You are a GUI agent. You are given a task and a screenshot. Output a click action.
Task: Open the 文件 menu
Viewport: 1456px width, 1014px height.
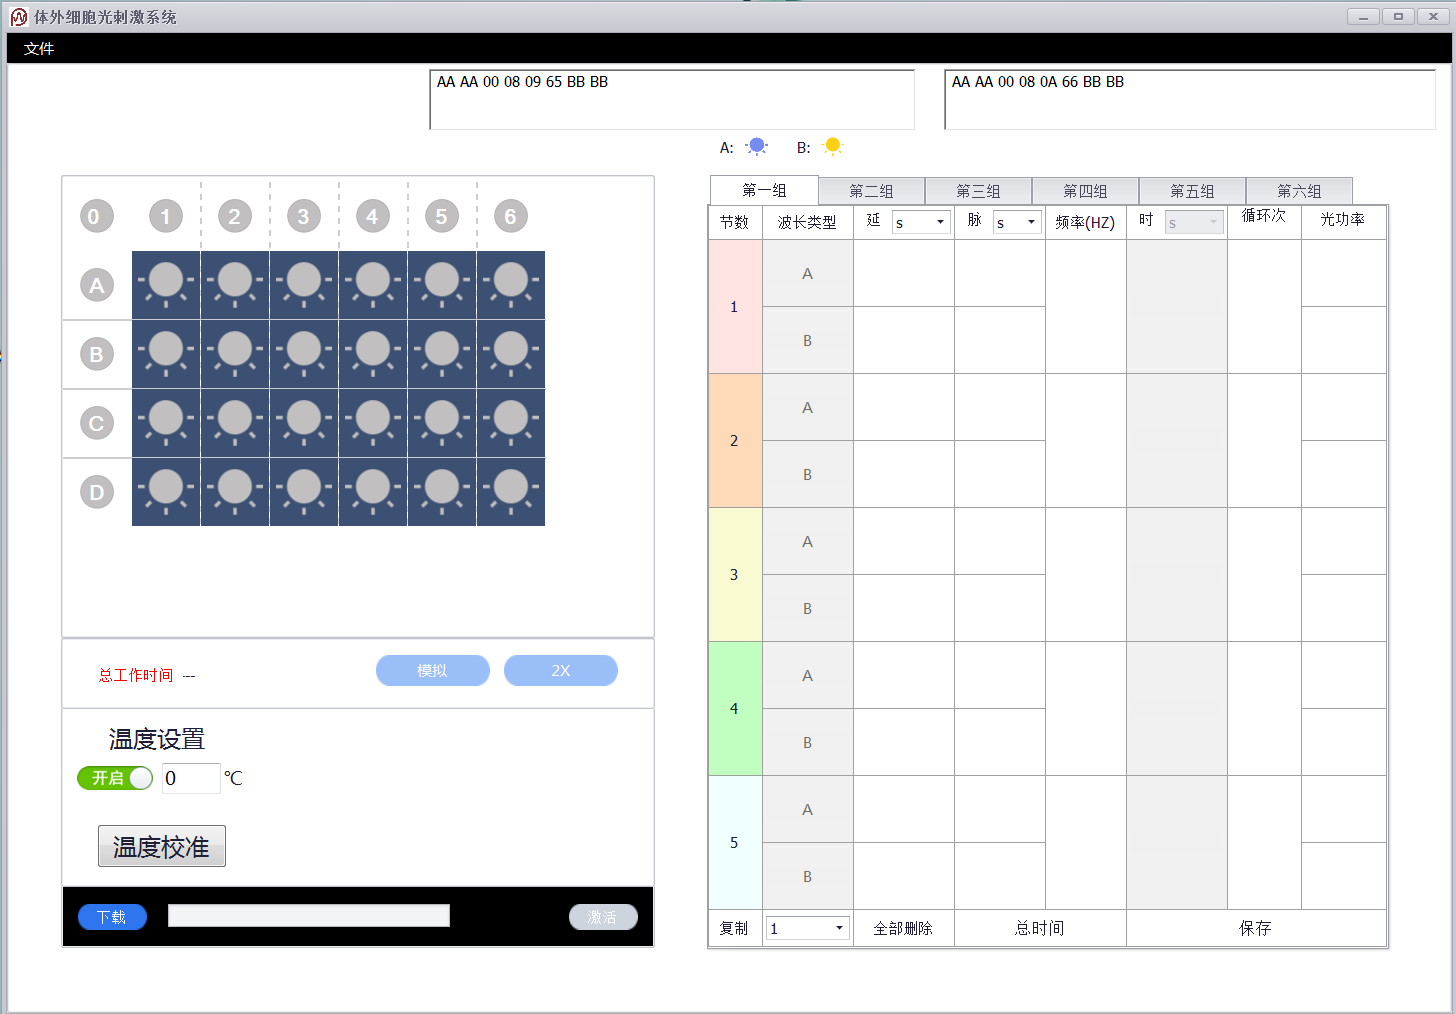(x=39, y=49)
